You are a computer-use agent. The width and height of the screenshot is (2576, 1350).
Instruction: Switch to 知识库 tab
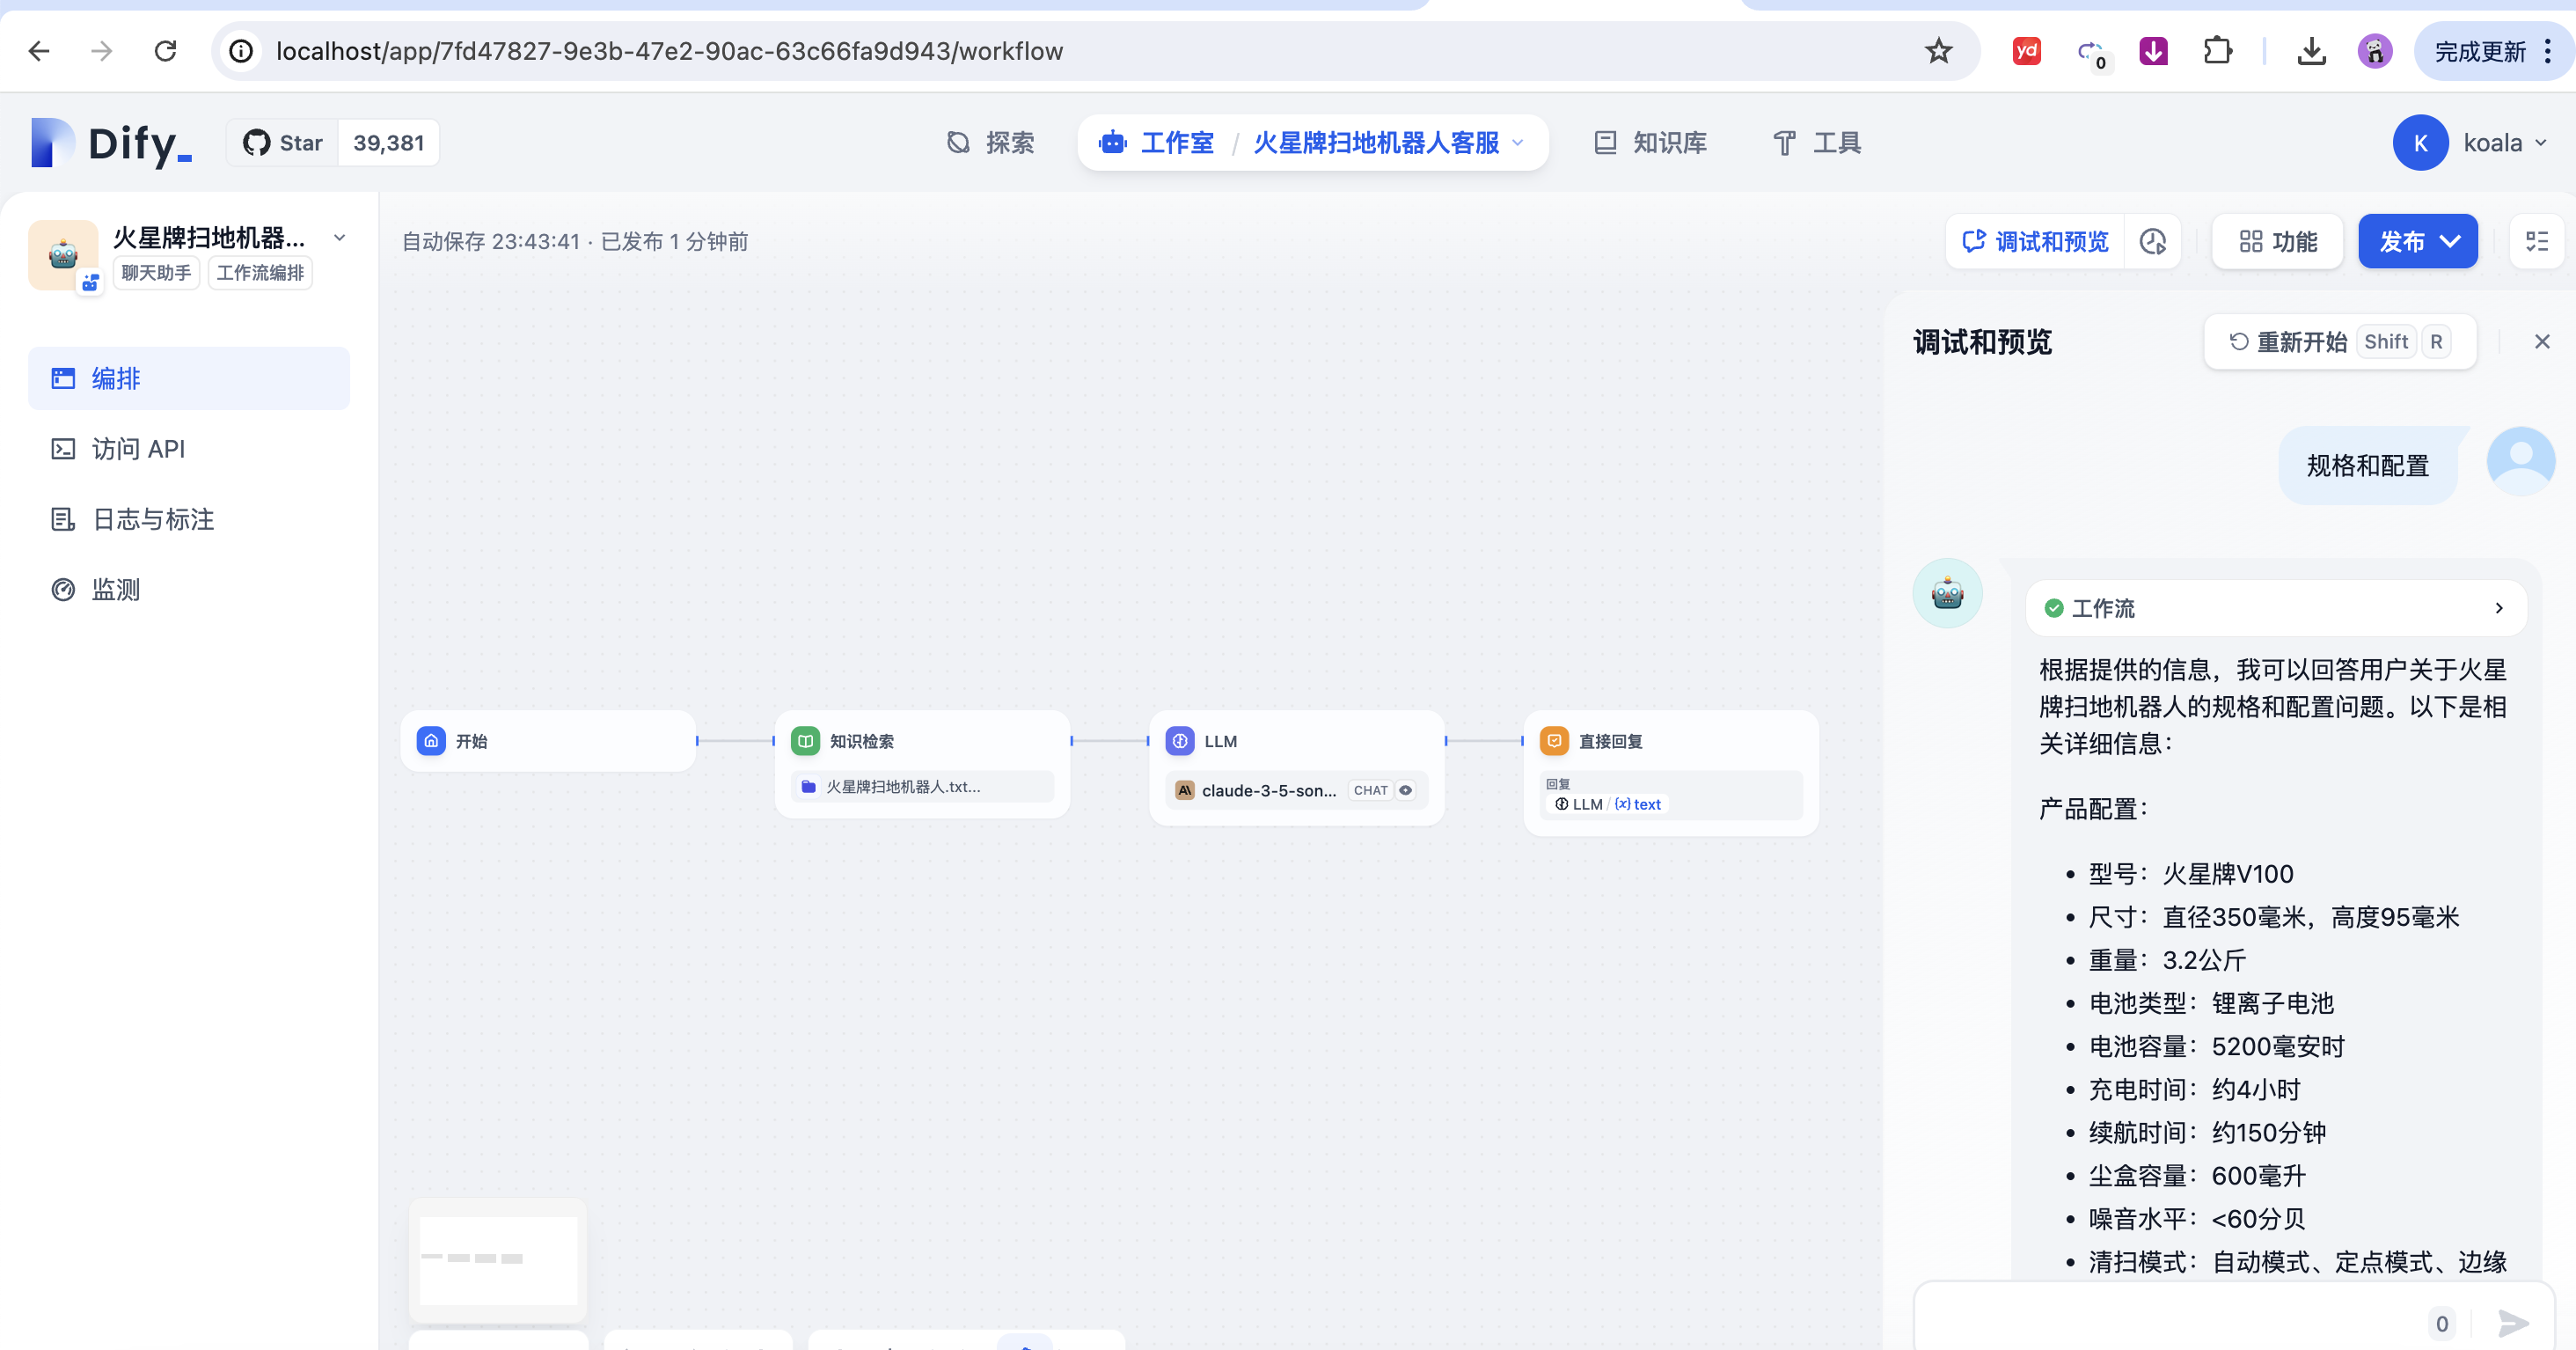pos(1650,143)
